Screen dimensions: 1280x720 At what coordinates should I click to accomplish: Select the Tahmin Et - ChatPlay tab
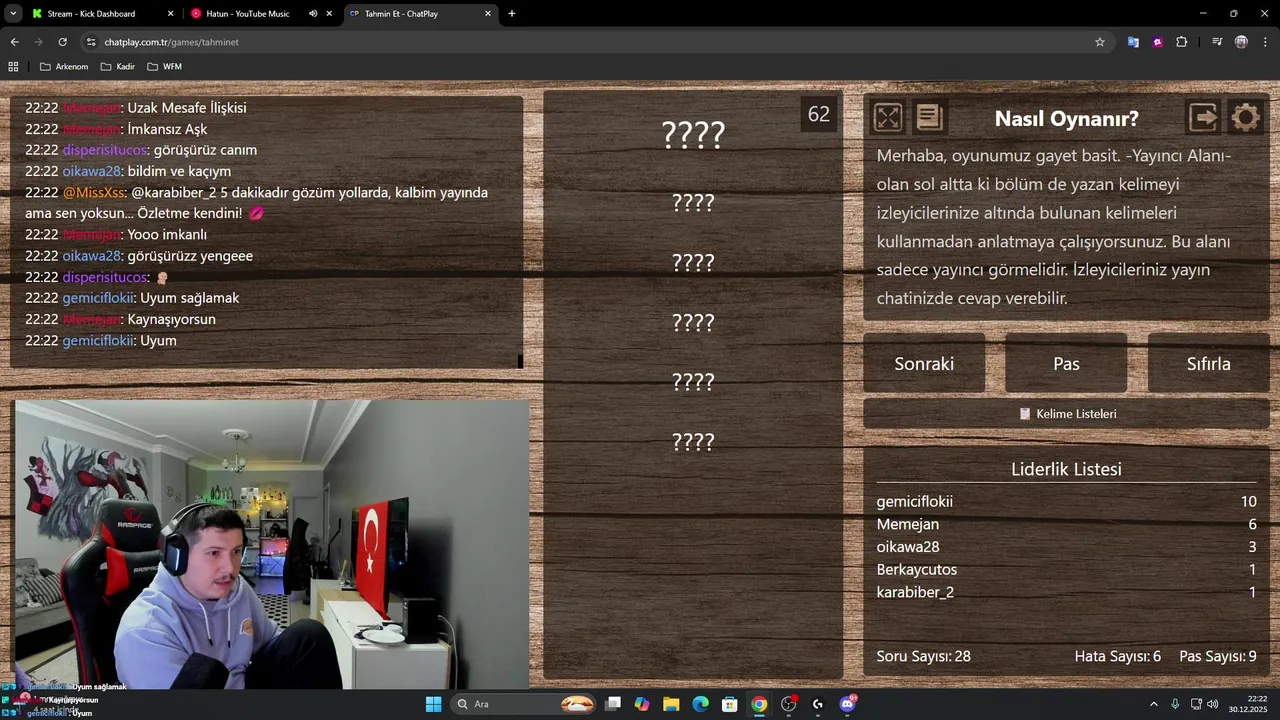click(x=420, y=14)
